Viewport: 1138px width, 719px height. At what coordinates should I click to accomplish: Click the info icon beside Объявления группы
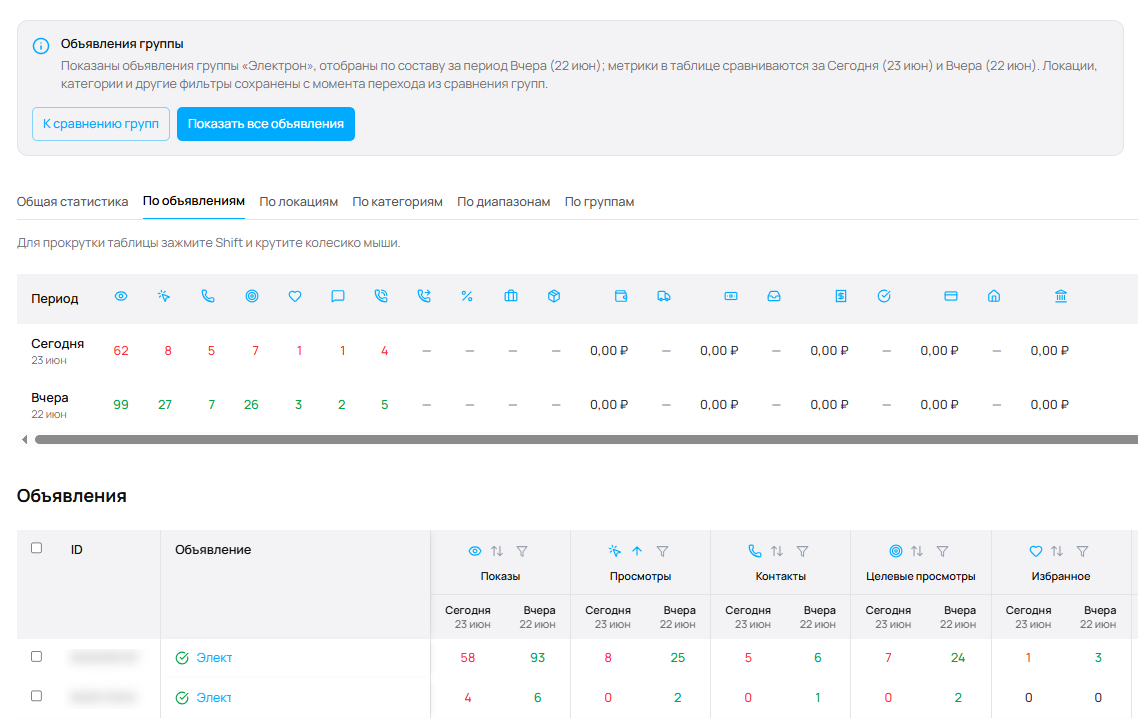coord(41,46)
